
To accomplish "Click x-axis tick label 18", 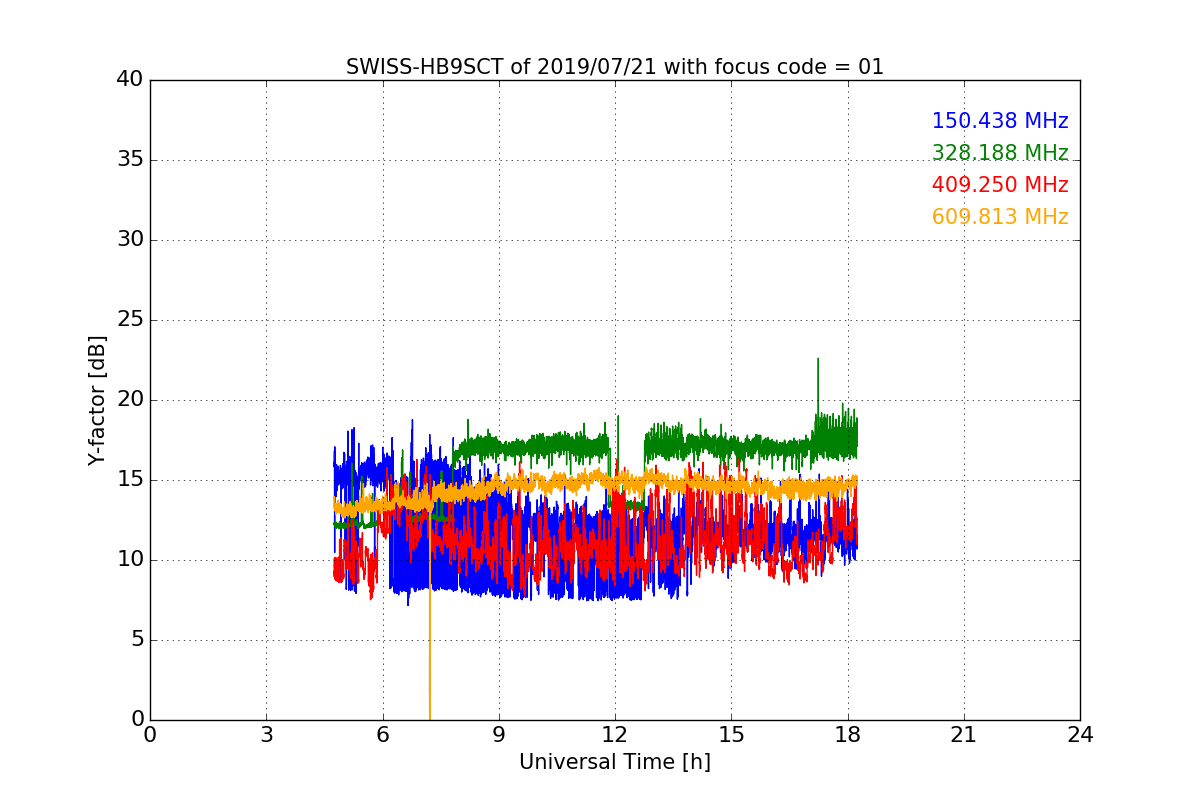I will [x=847, y=735].
